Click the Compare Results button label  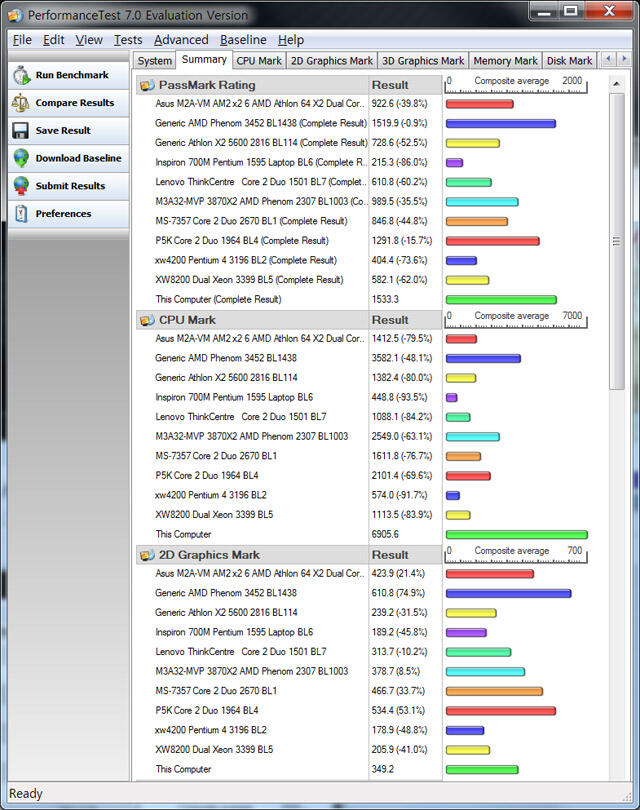(x=75, y=103)
